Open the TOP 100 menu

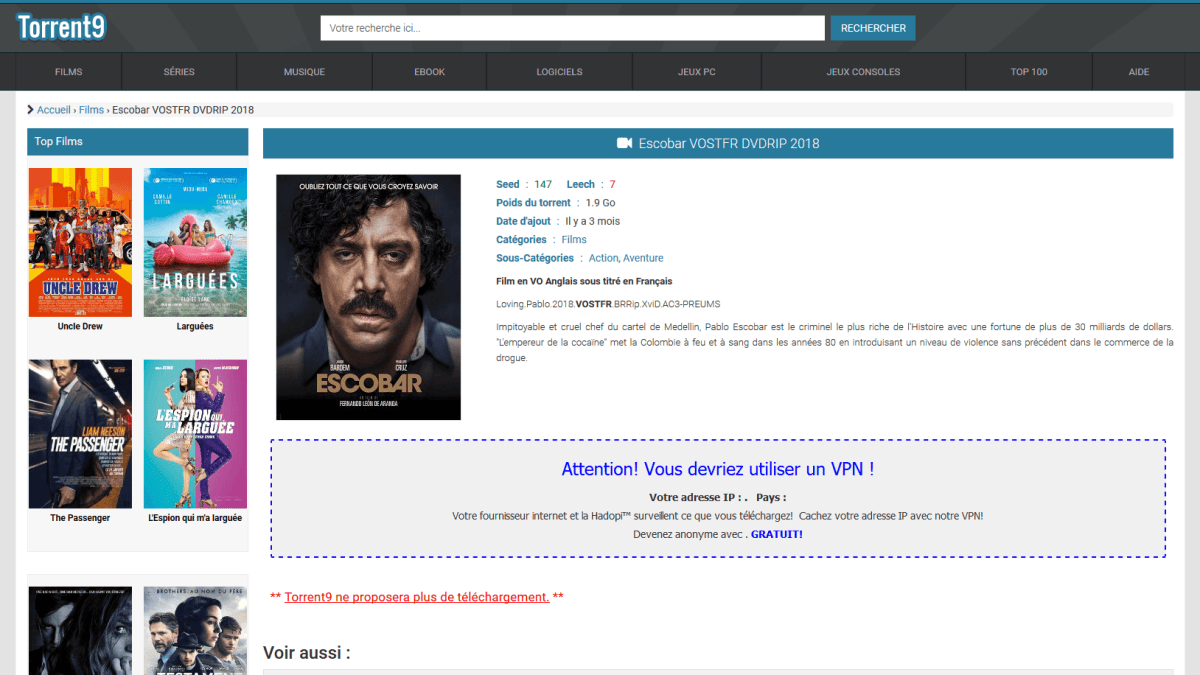coord(1029,72)
